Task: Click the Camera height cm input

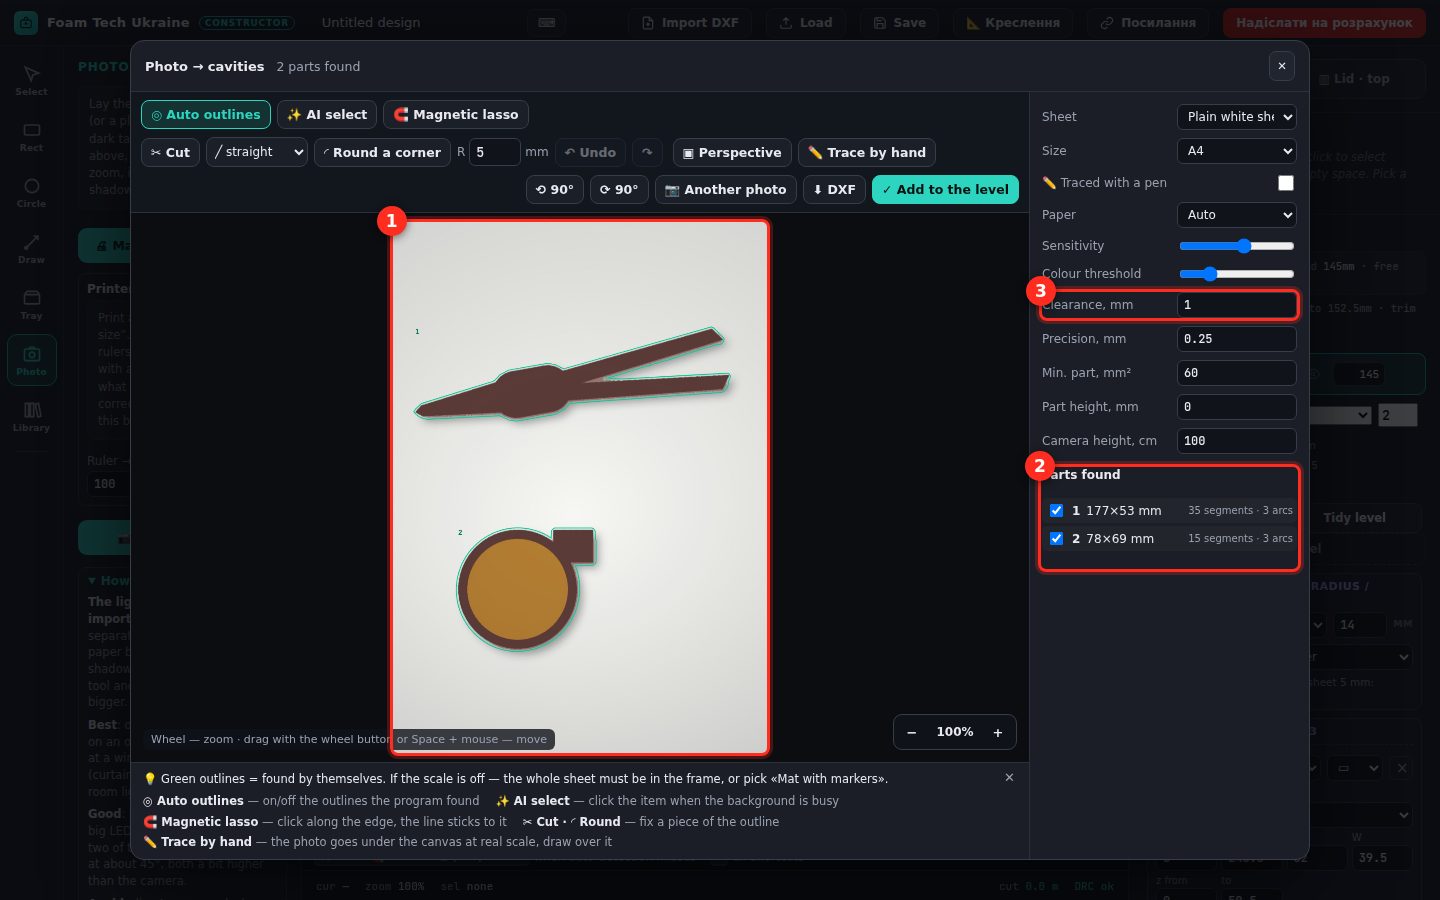Action: [1237, 441]
